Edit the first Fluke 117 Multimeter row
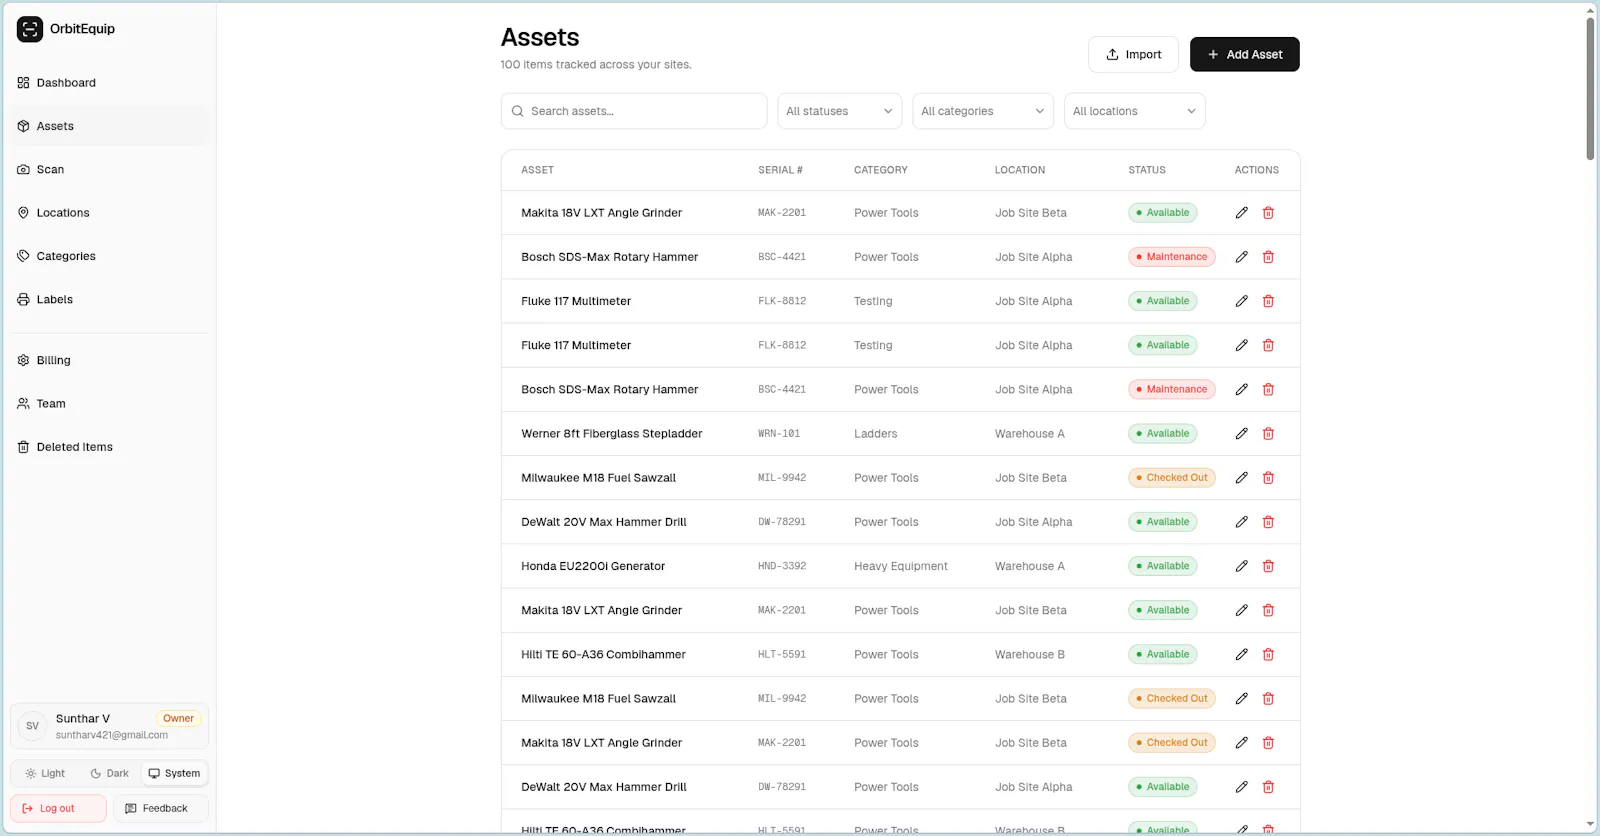Viewport: 1600px width, 836px height. [1241, 301]
